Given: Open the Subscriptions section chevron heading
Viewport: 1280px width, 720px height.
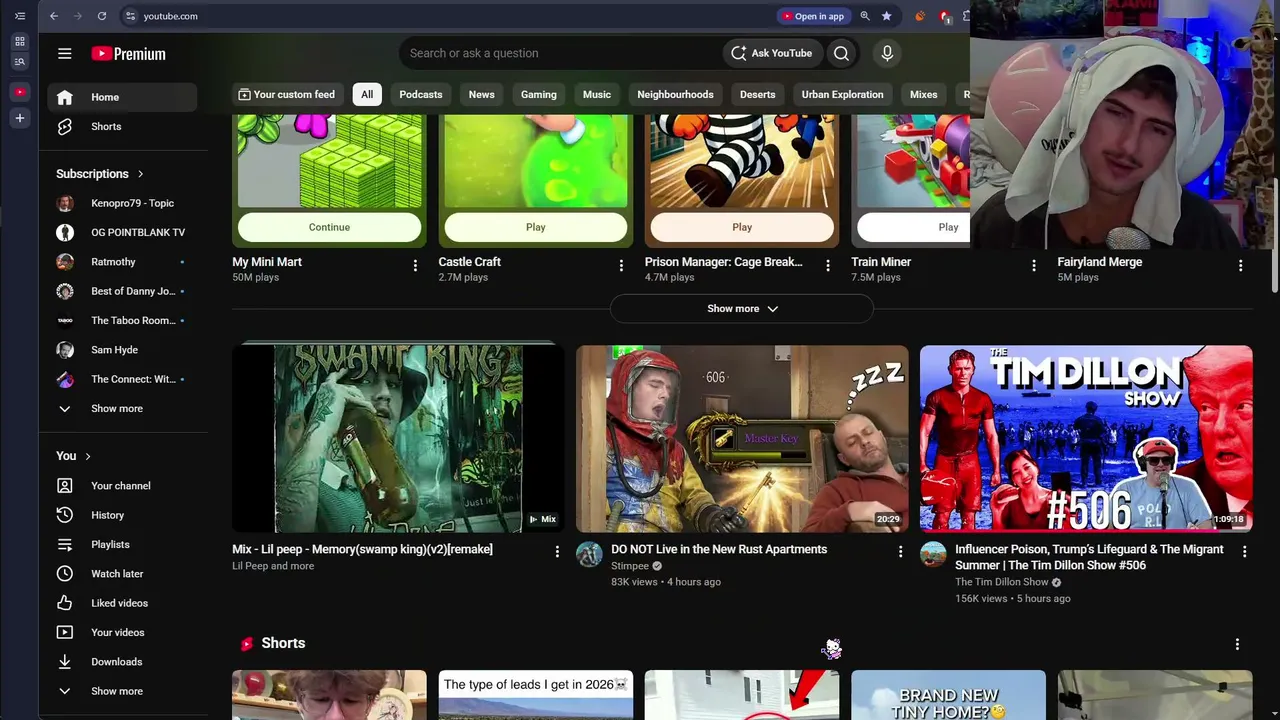Looking at the screenshot, I should click(100, 174).
